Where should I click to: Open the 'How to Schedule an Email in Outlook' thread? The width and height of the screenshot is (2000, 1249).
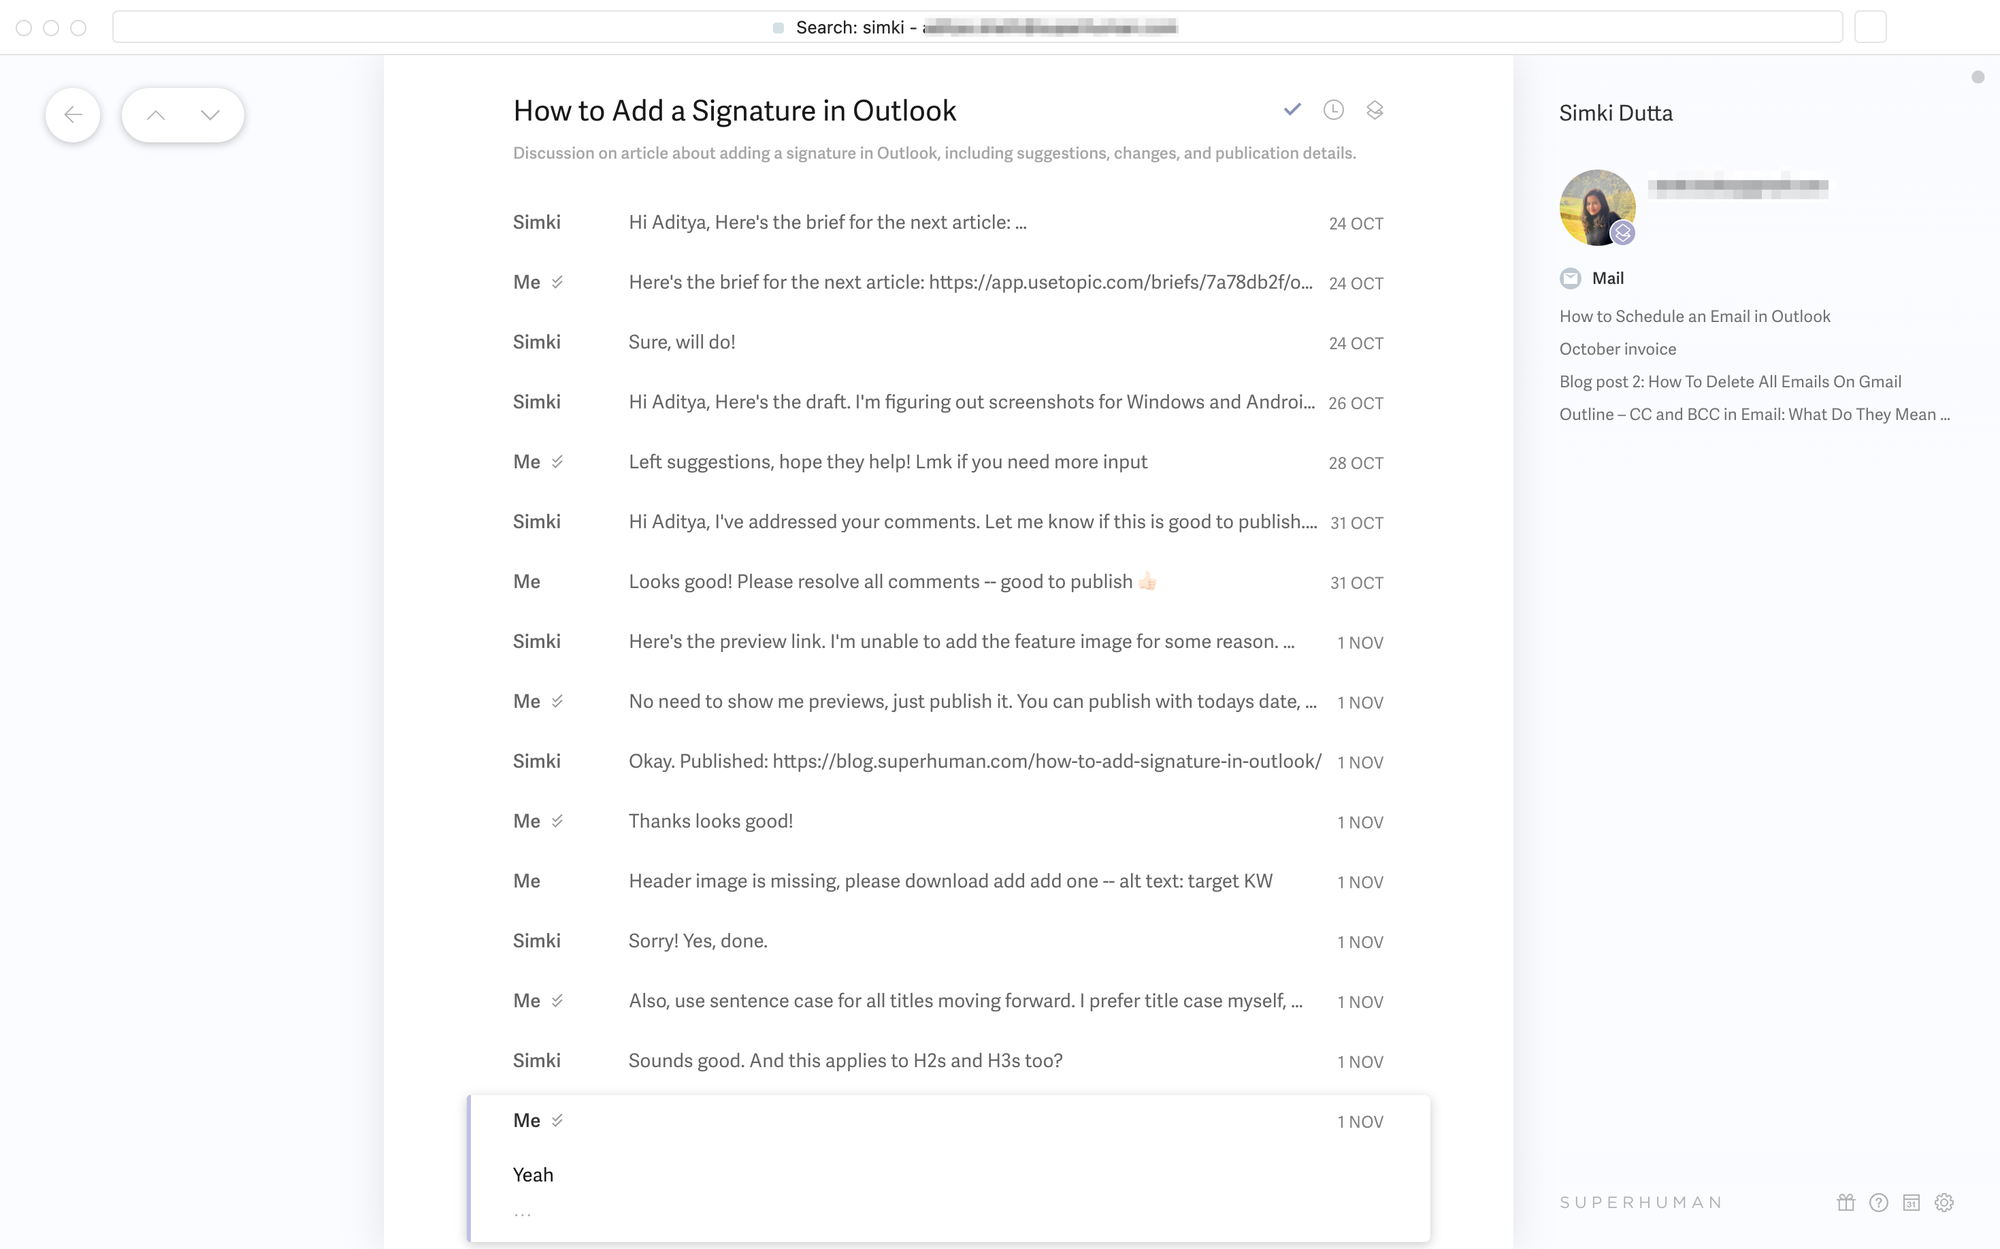tap(1695, 315)
